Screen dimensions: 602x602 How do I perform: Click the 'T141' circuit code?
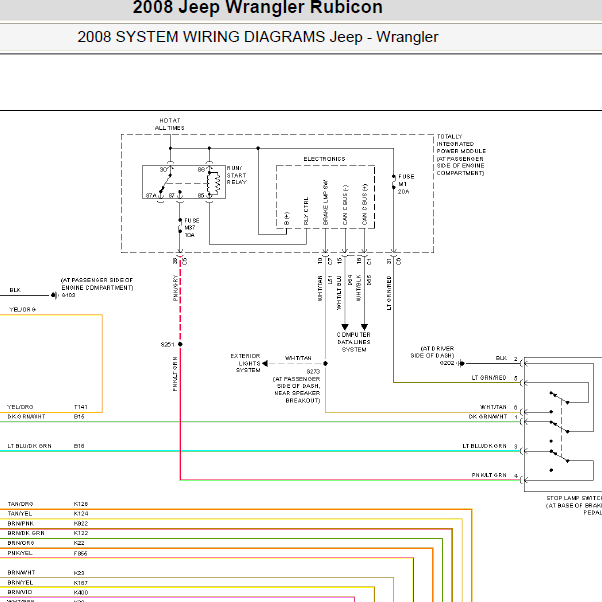point(81,407)
